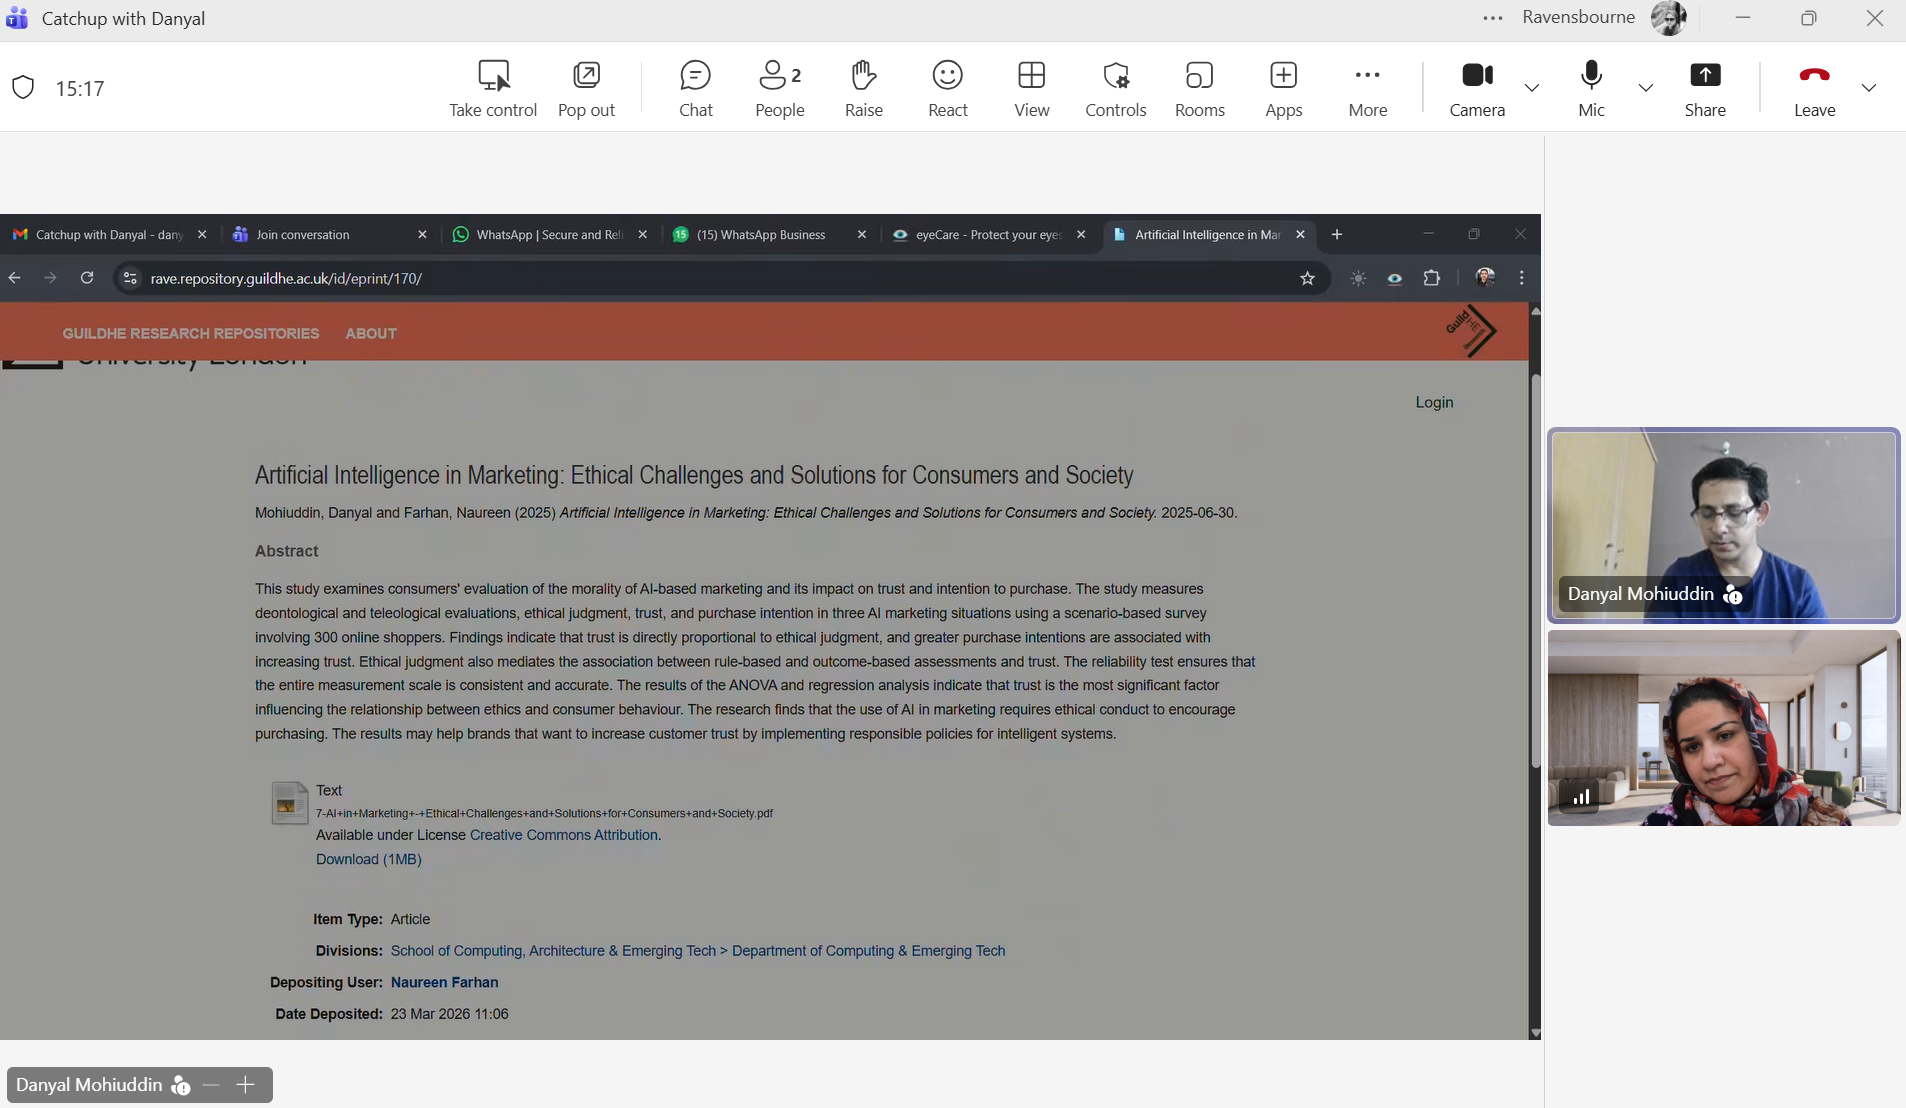Expand the Camera options arrow
Viewport: 1906px width, 1108px height.
[x=1532, y=88]
